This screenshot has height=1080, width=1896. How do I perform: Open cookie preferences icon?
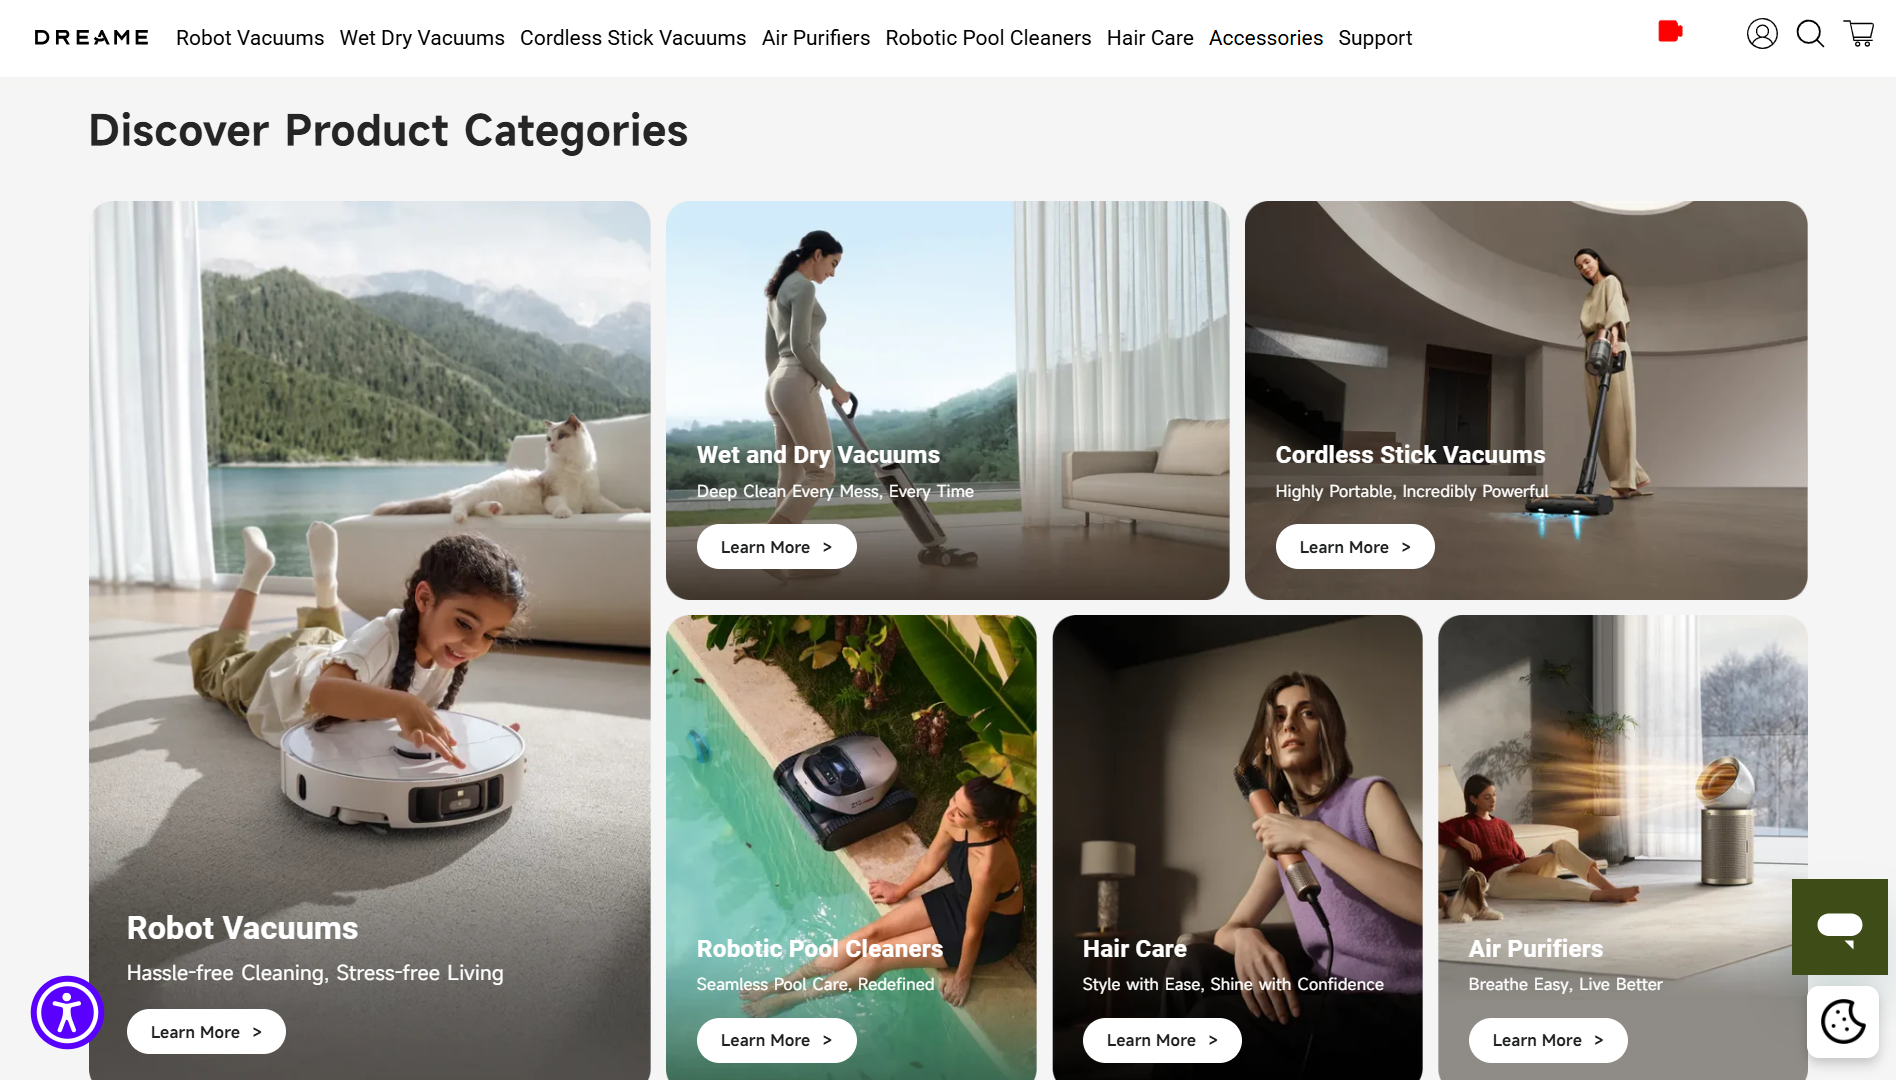coord(1843,1022)
